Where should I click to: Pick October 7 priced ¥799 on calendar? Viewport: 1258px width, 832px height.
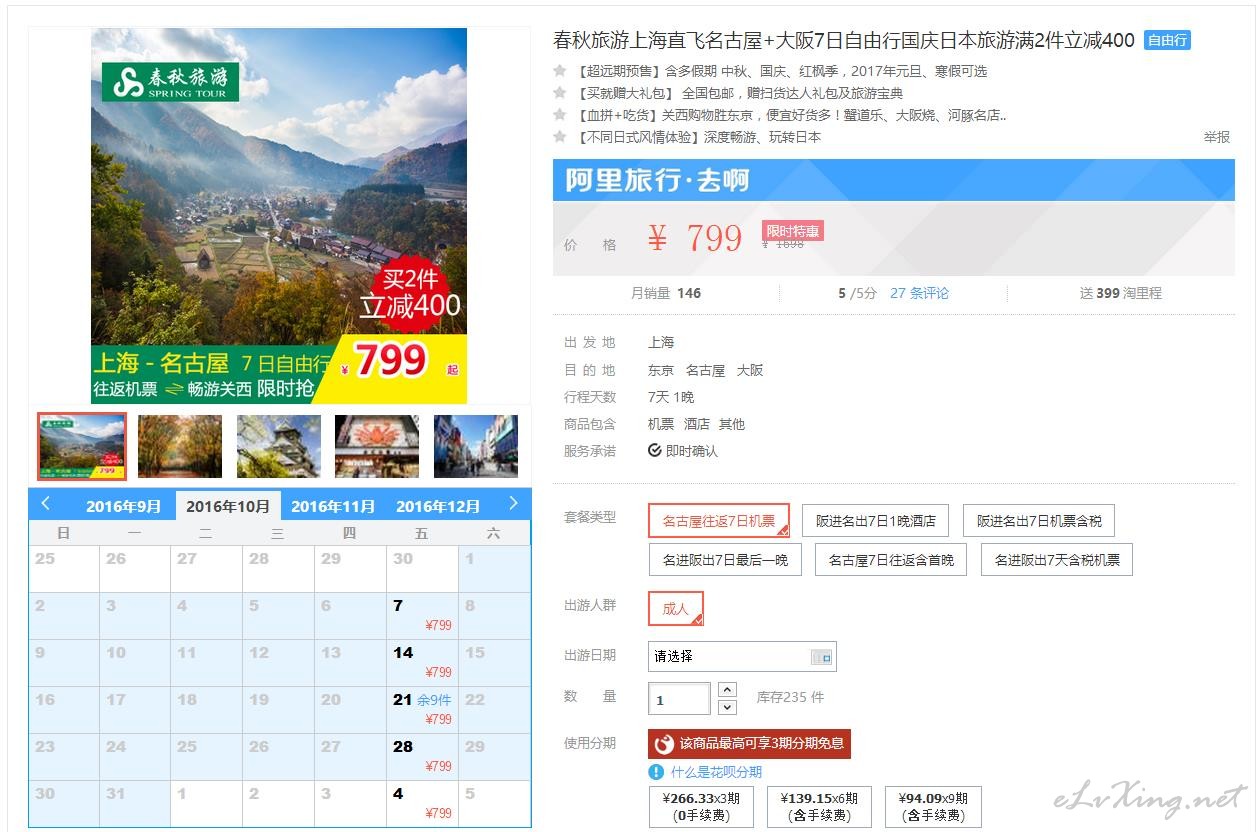(x=422, y=615)
